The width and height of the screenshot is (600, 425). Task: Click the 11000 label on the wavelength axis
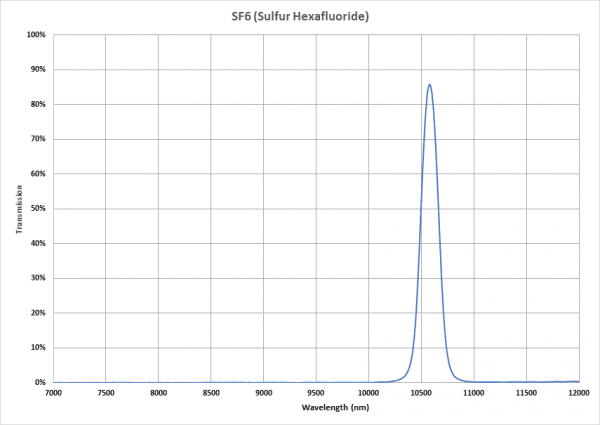click(474, 394)
